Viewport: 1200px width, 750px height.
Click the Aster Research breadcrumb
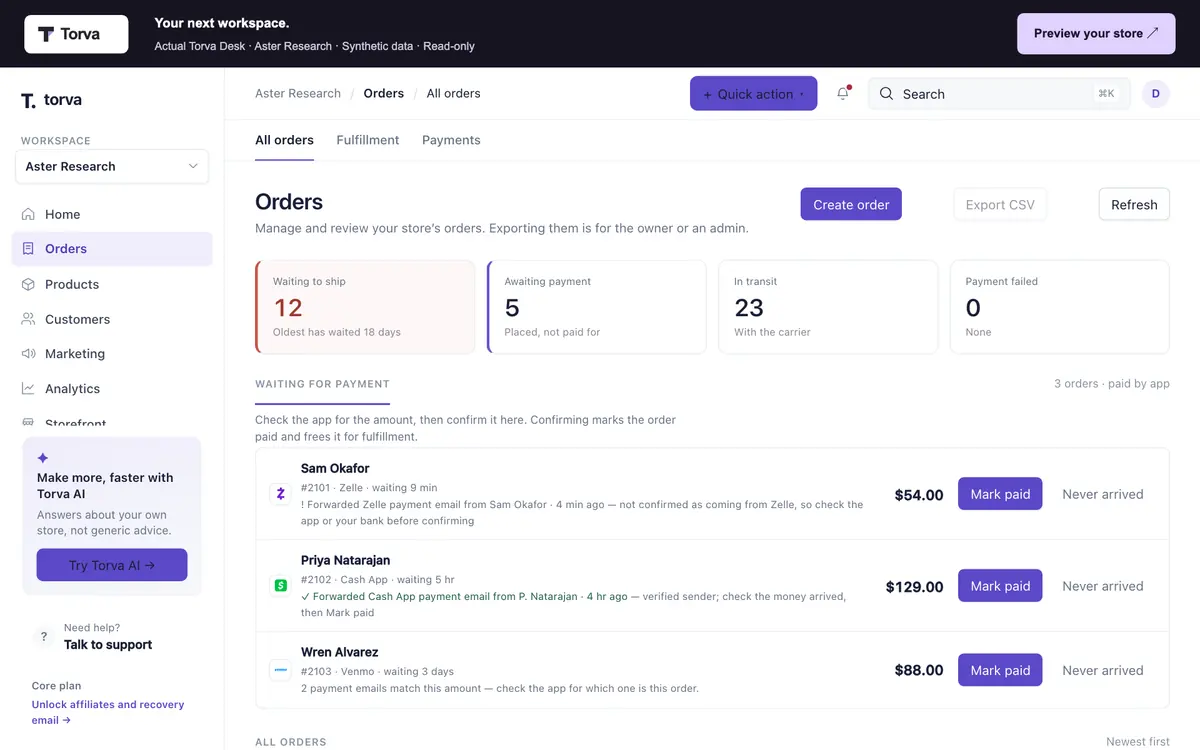coord(298,94)
